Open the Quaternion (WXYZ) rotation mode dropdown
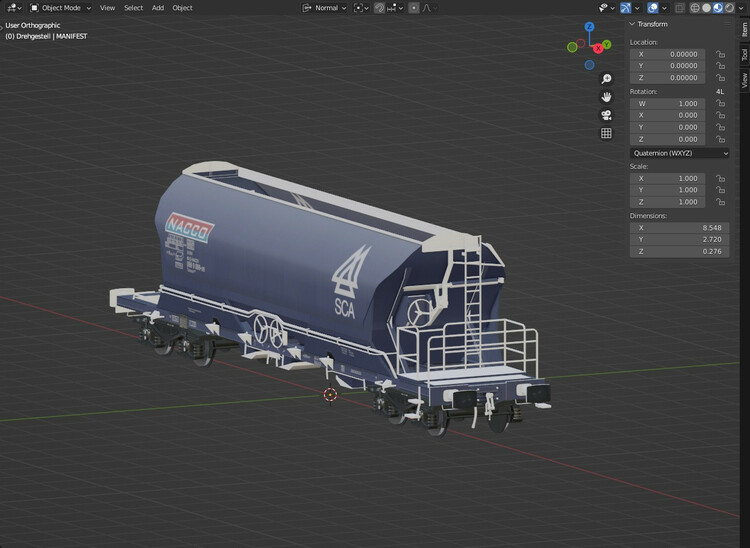The image size is (750, 548). 680,153
